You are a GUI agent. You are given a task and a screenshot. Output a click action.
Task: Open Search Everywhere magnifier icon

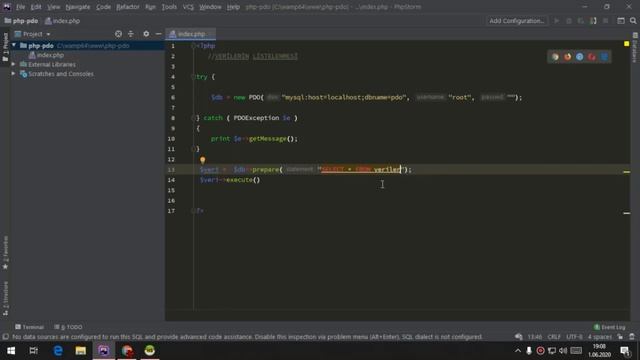click(x=633, y=21)
